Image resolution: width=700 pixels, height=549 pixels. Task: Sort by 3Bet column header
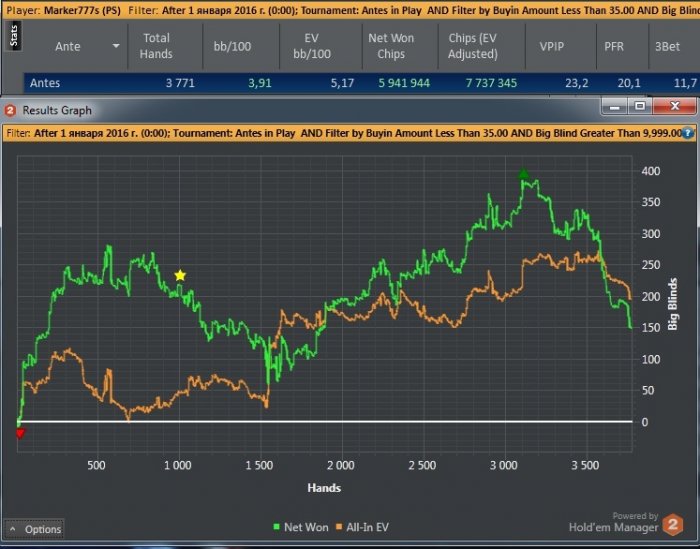pos(667,46)
